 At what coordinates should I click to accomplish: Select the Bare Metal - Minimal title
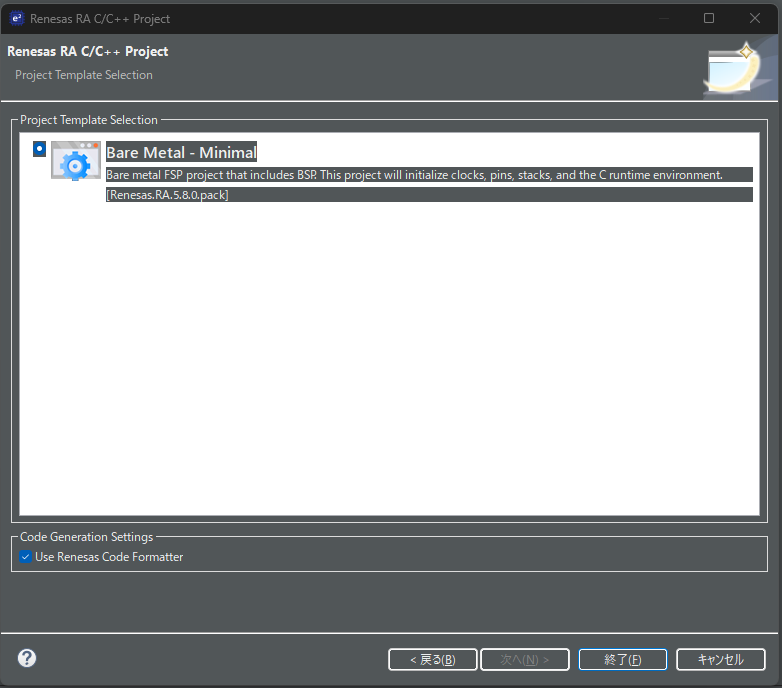(181, 152)
